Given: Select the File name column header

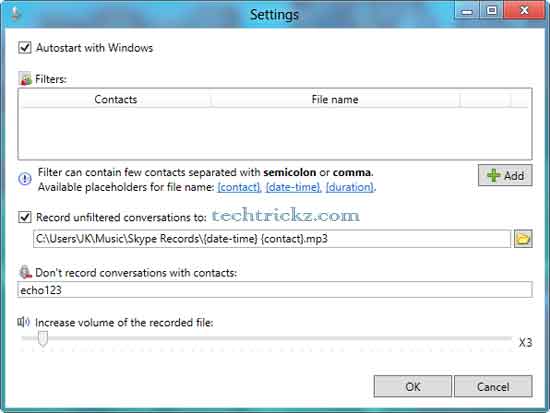Looking at the screenshot, I should tap(335, 100).
